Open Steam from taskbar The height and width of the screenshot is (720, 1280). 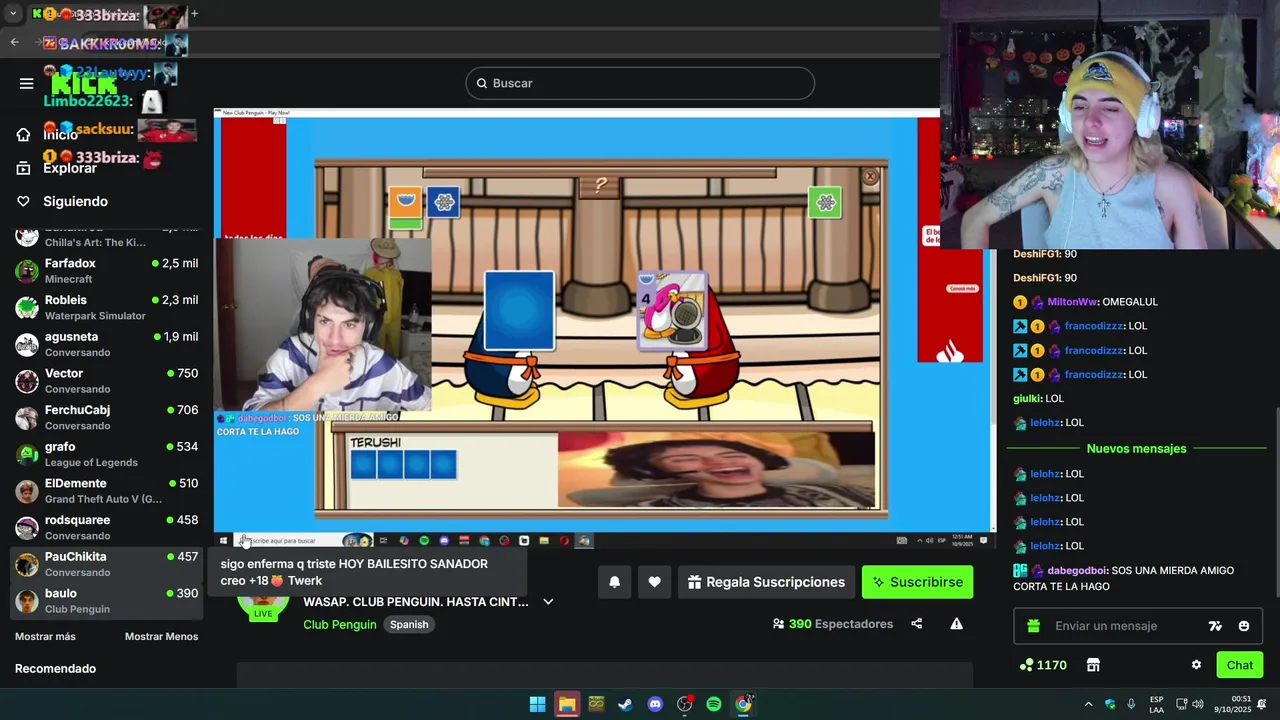pos(625,704)
